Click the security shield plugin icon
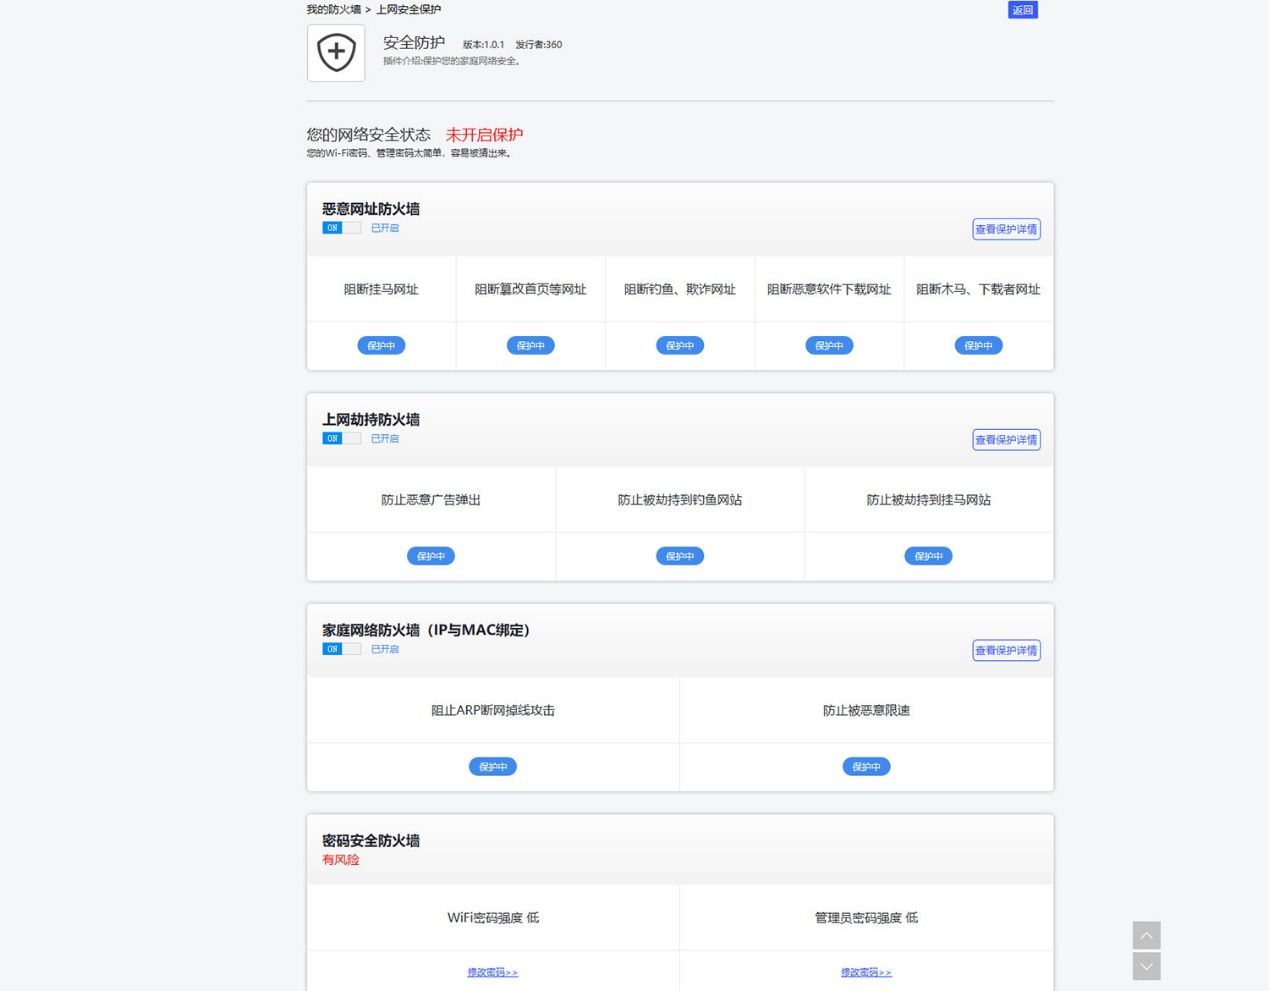 coord(336,52)
